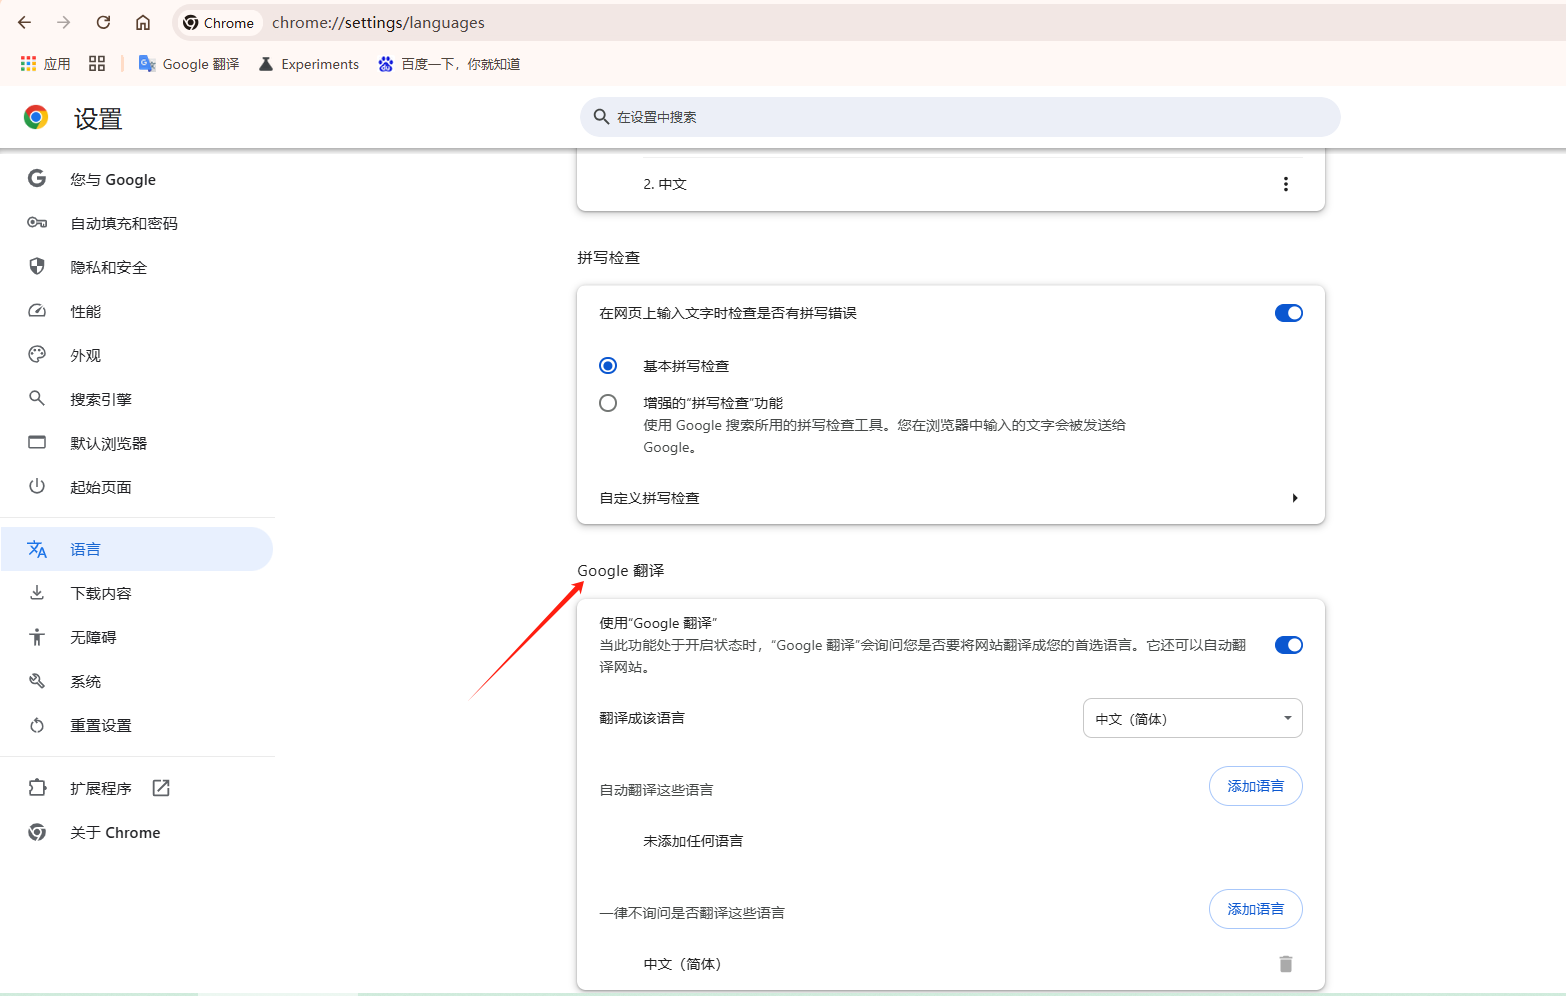
Task: Open 下载内容 settings section
Action: 137,593
